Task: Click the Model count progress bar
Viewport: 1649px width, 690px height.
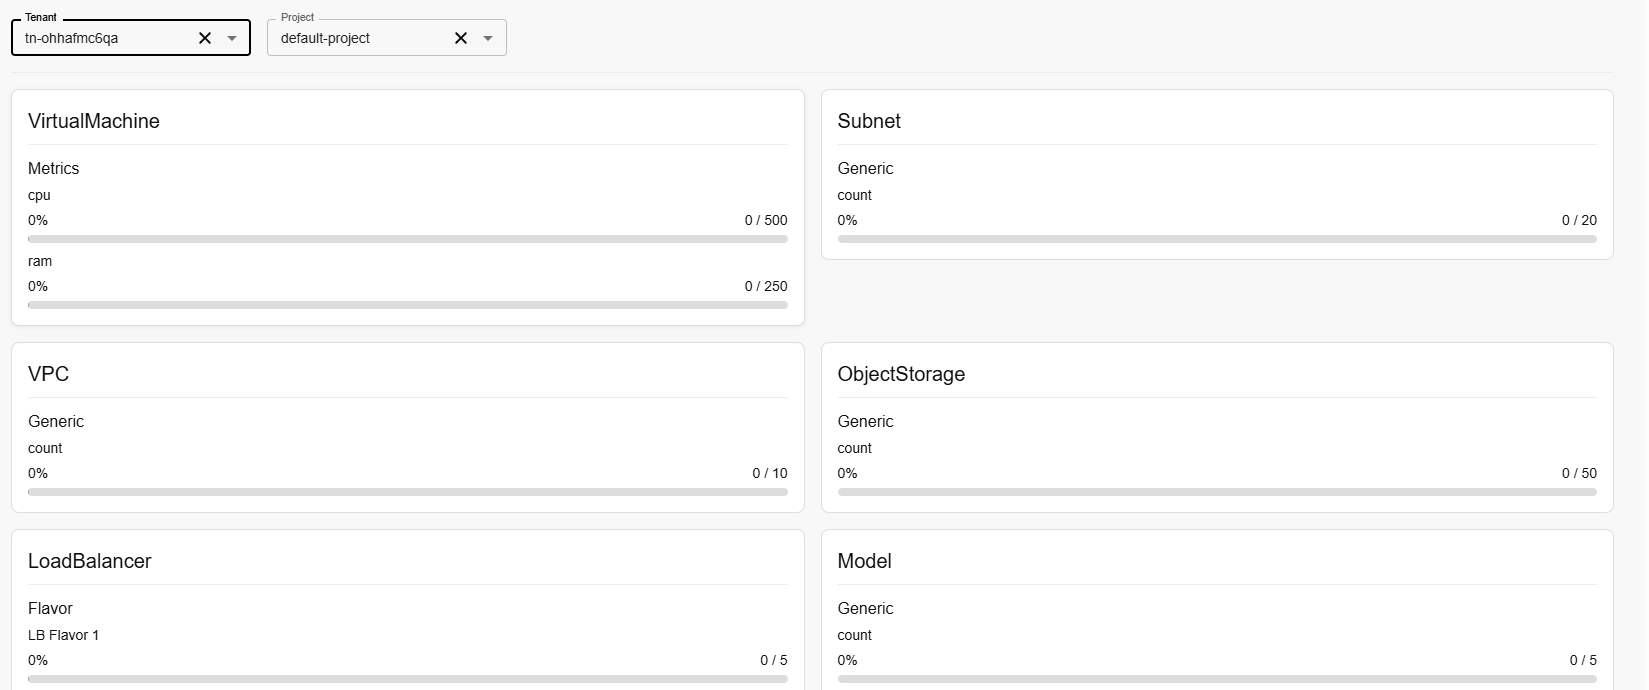Action: 1216,679
